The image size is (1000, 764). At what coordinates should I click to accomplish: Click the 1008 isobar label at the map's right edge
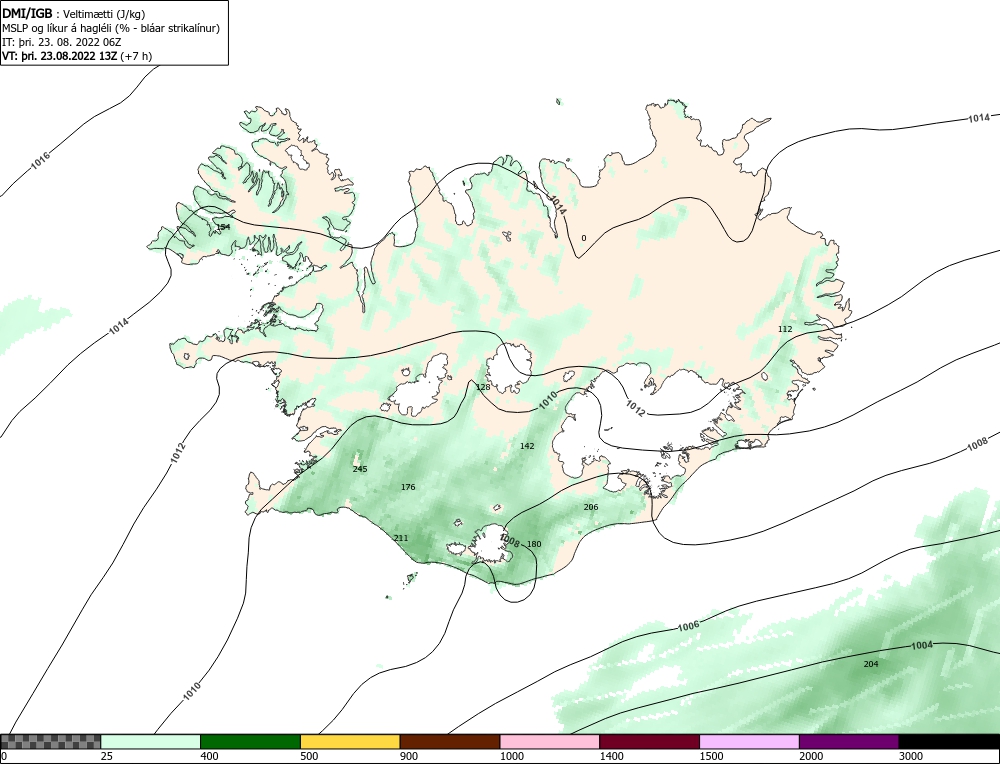pyautogui.click(x=977, y=444)
